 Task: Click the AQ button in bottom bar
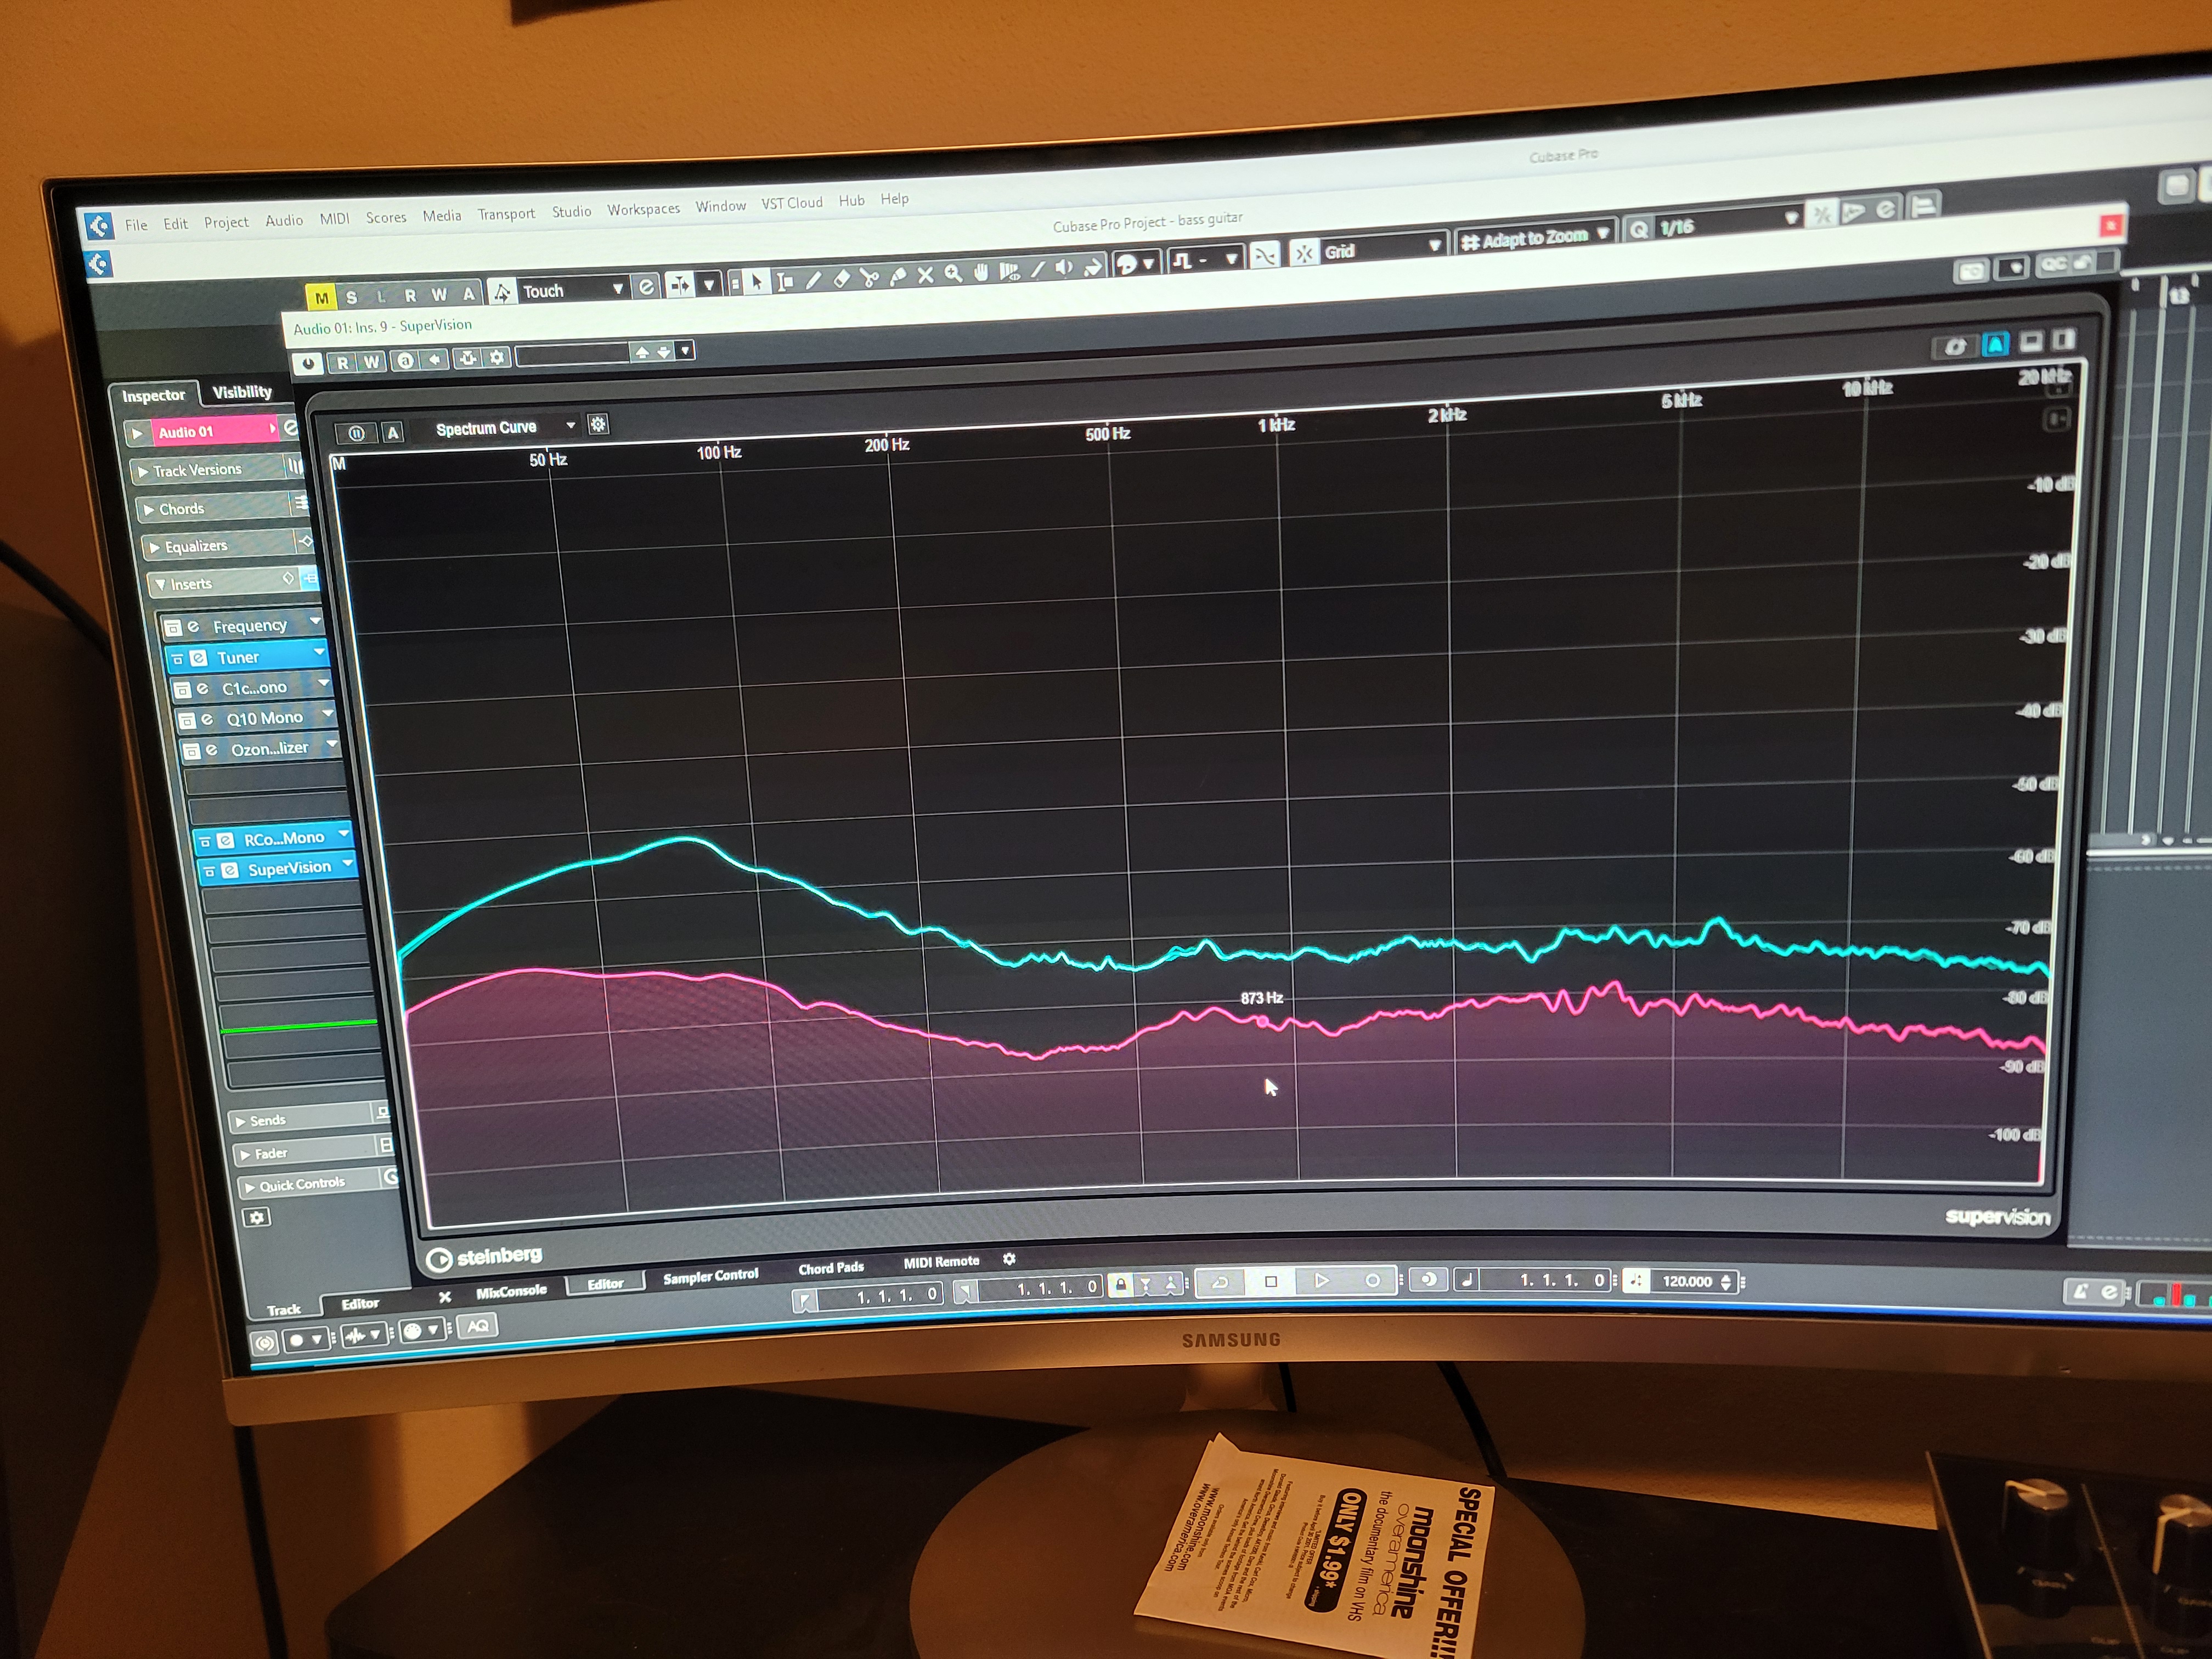pos(478,1326)
